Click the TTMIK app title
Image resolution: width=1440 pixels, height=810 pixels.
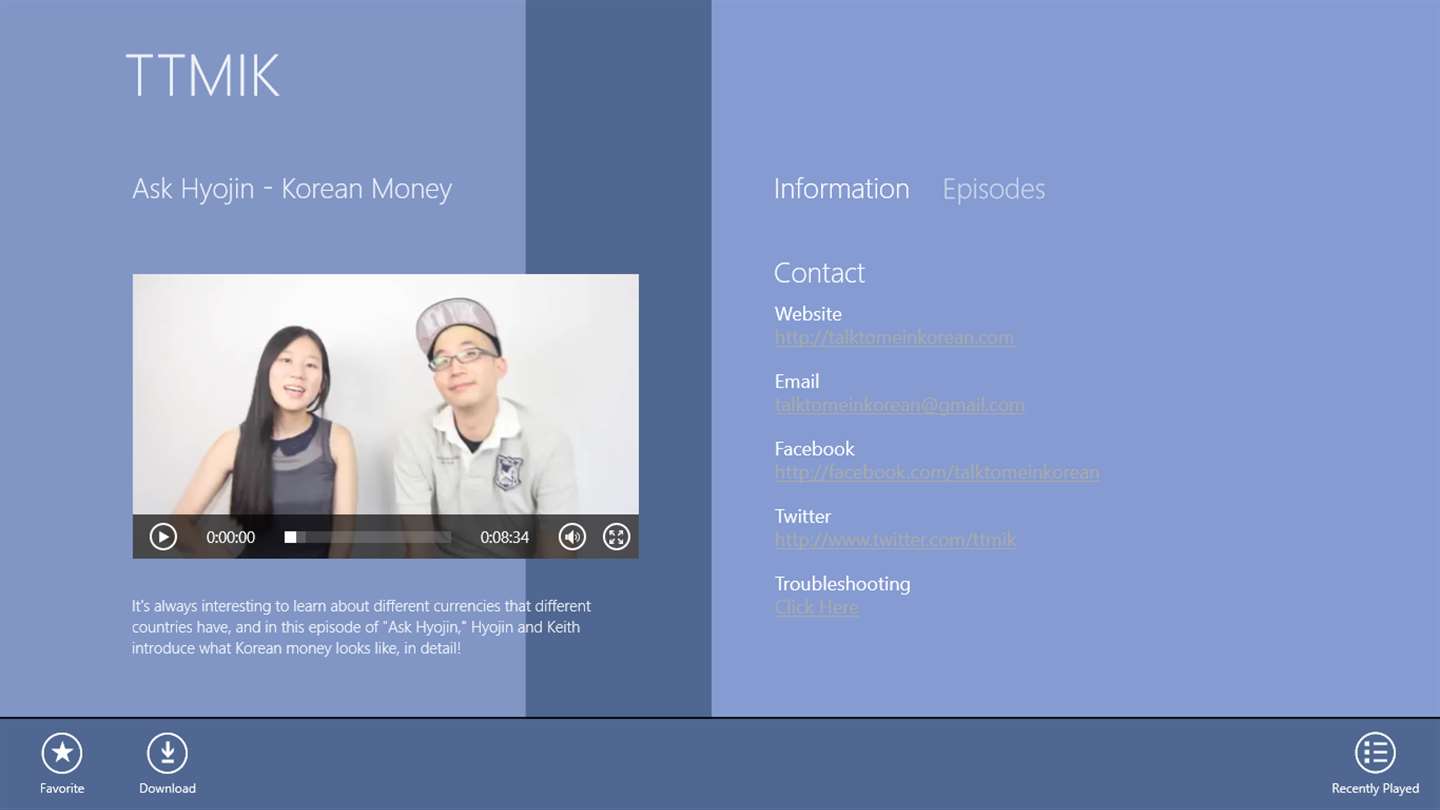coord(203,75)
